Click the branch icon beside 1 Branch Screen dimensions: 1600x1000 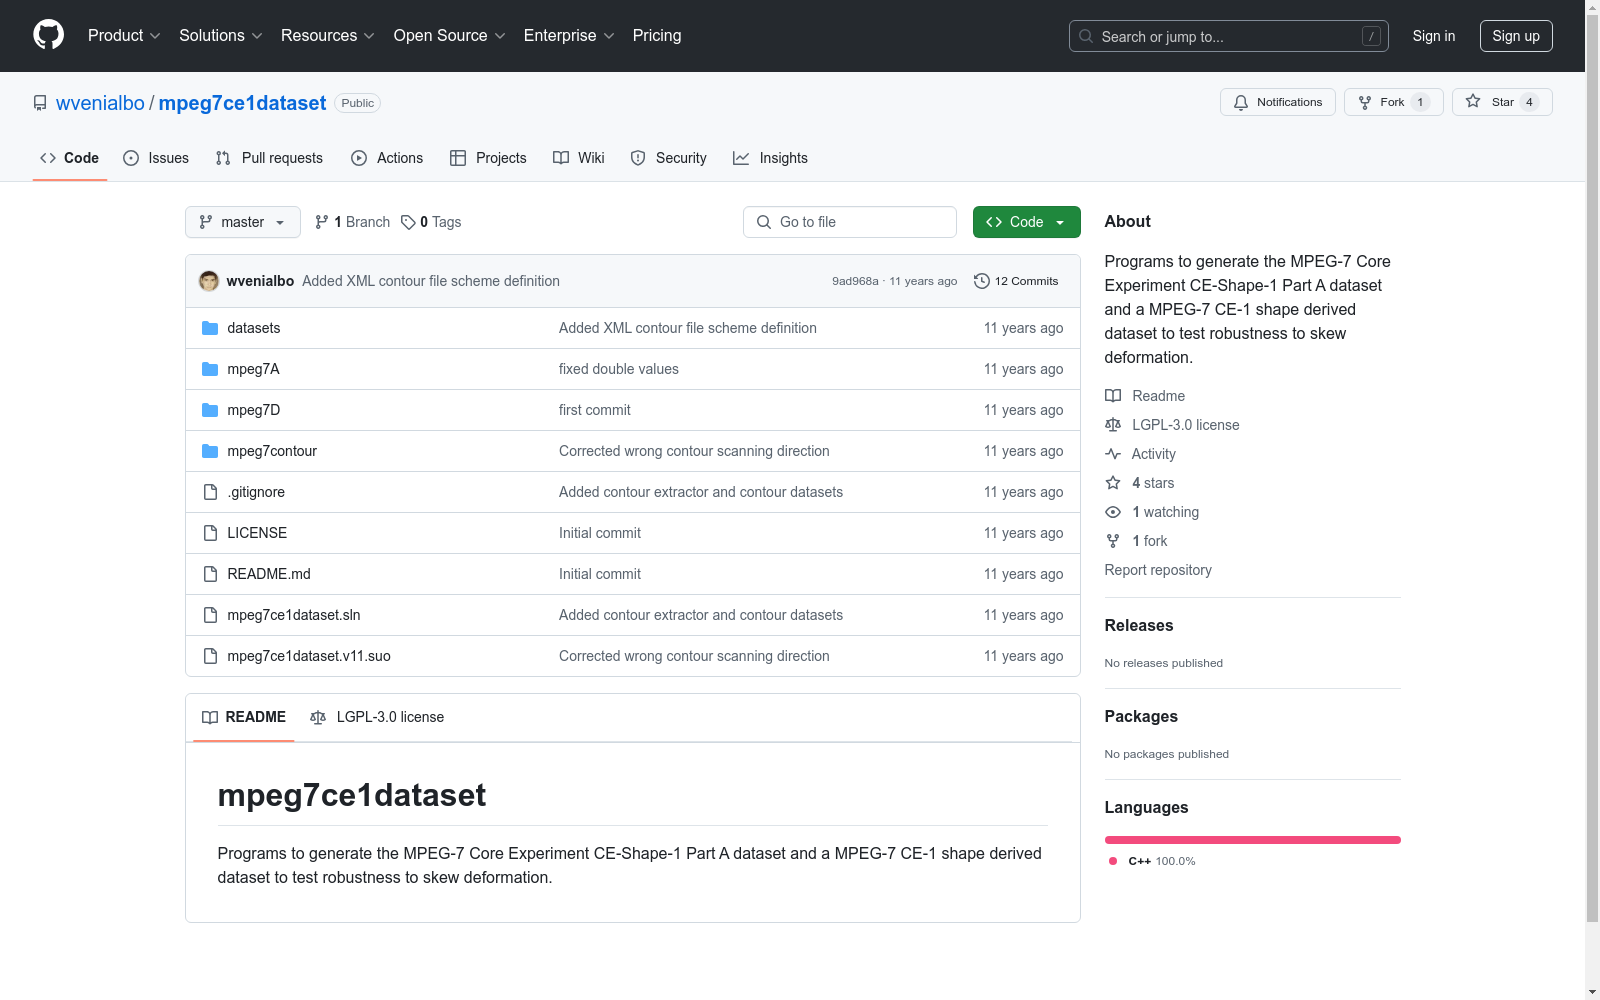322,222
